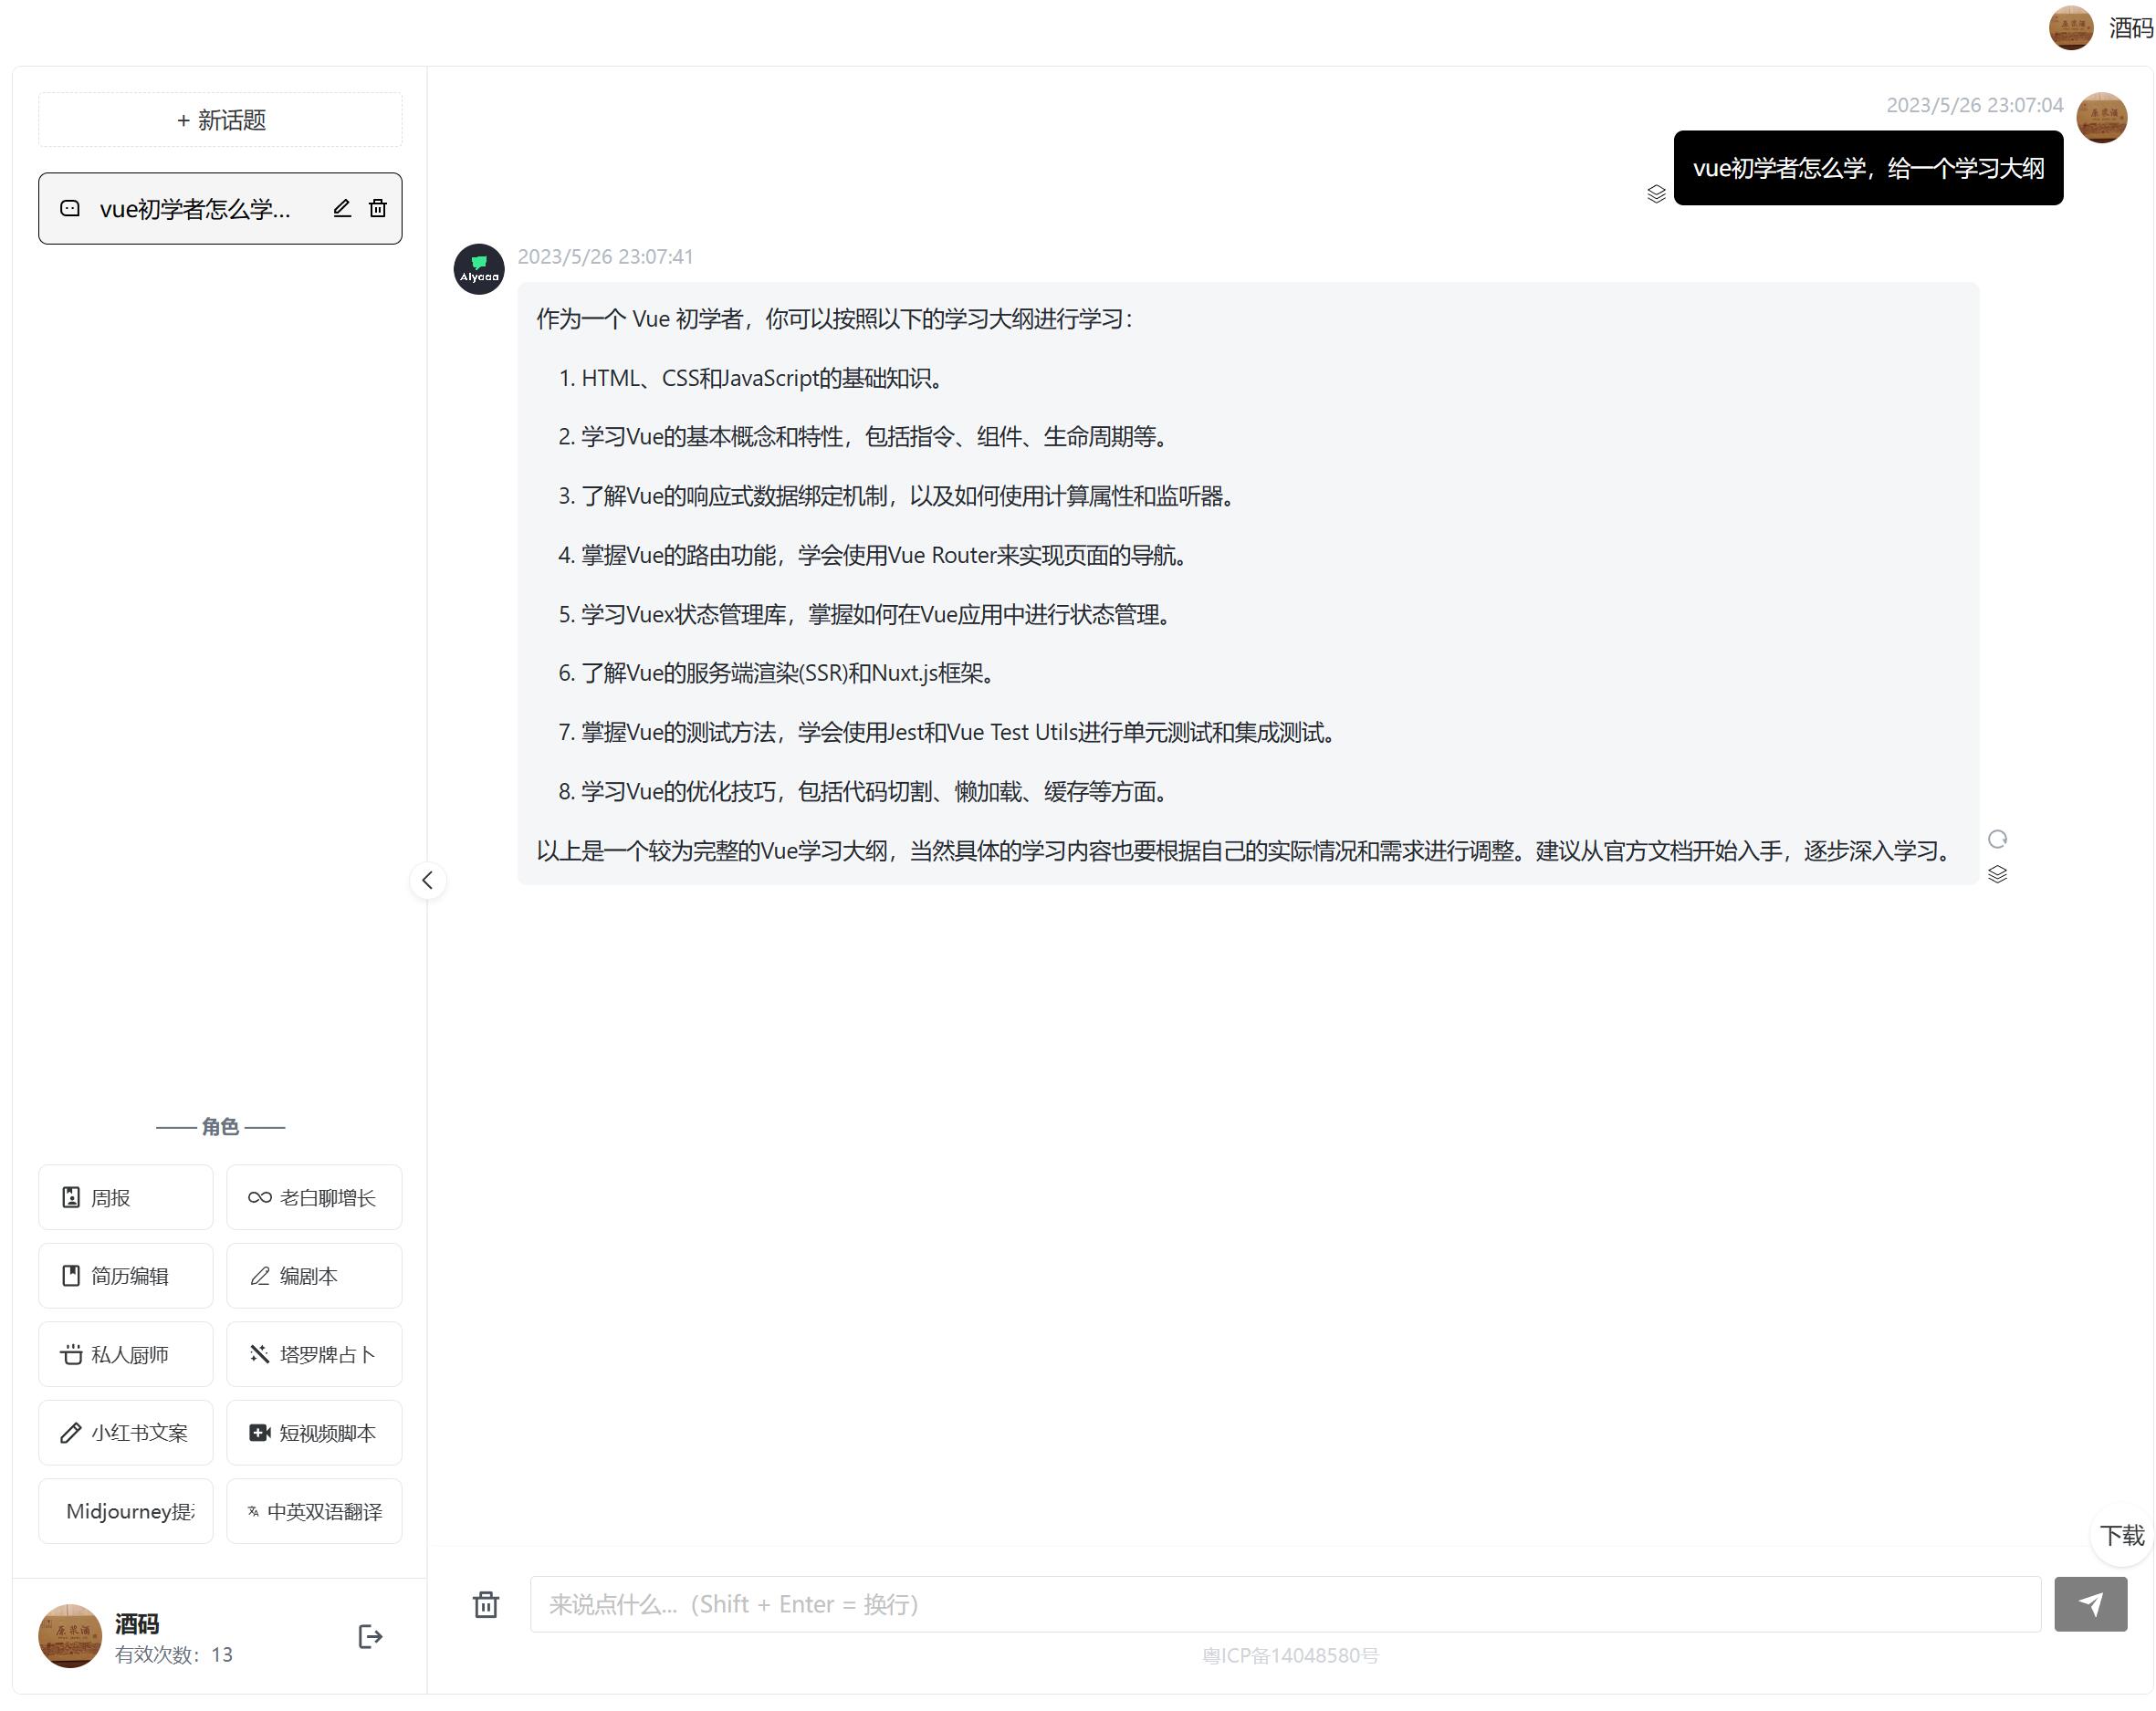Viewport: 2156px width, 1711px height.
Task: Open the 短视频脚本 role
Action: point(313,1432)
